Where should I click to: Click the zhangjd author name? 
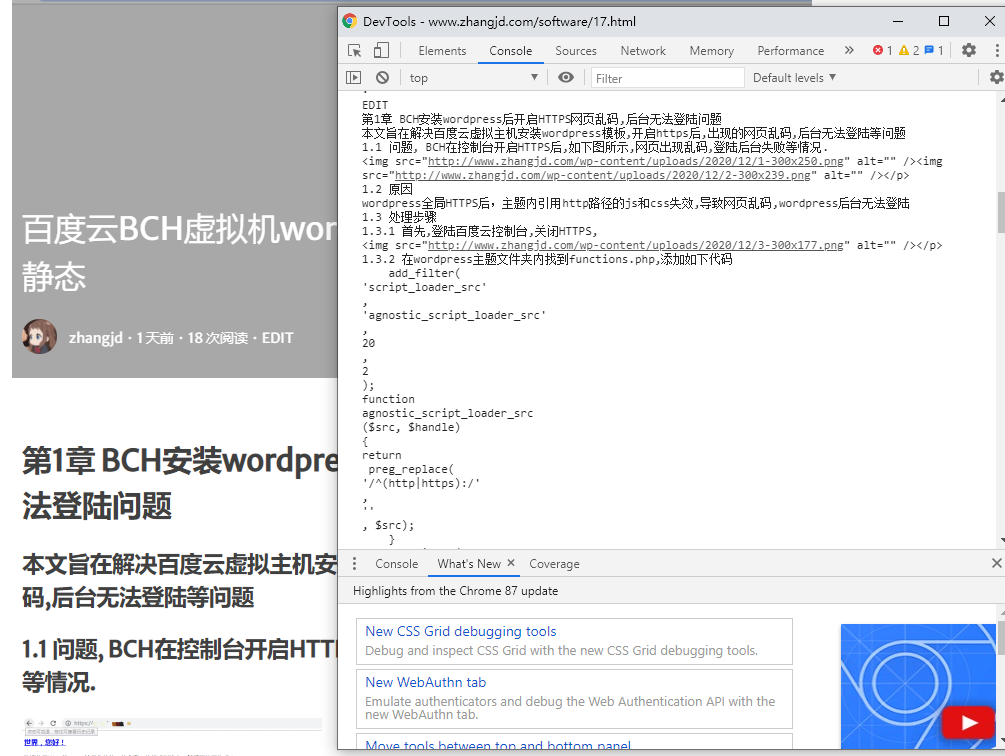(96, 338)
